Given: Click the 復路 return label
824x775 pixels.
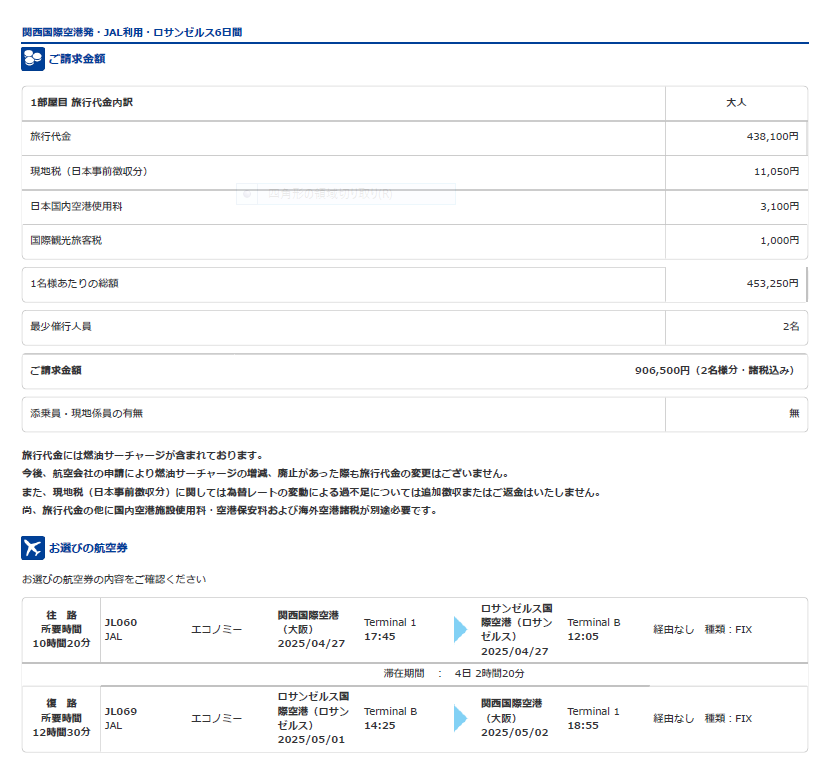Looking at the screenshot, I should [61, 704].
